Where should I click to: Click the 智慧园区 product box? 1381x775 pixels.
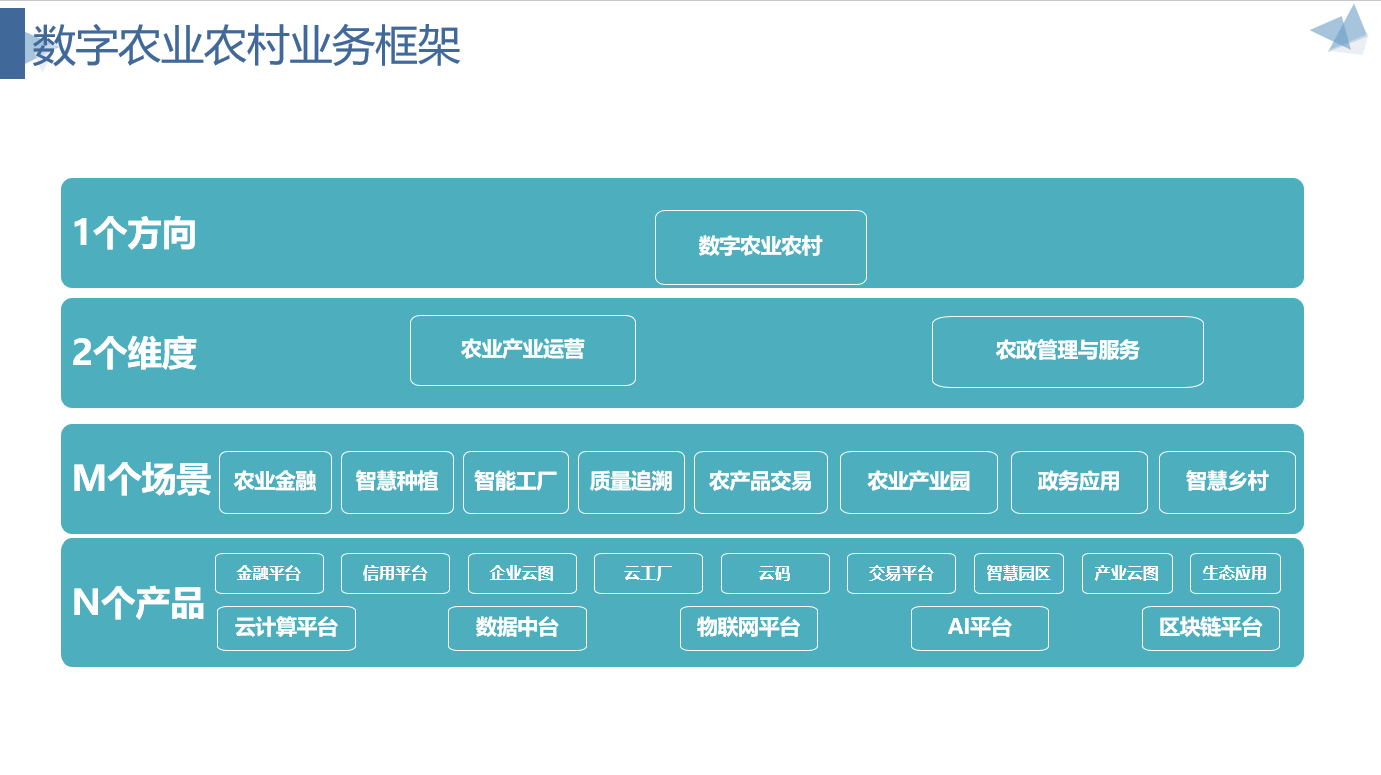[1018, 573]
